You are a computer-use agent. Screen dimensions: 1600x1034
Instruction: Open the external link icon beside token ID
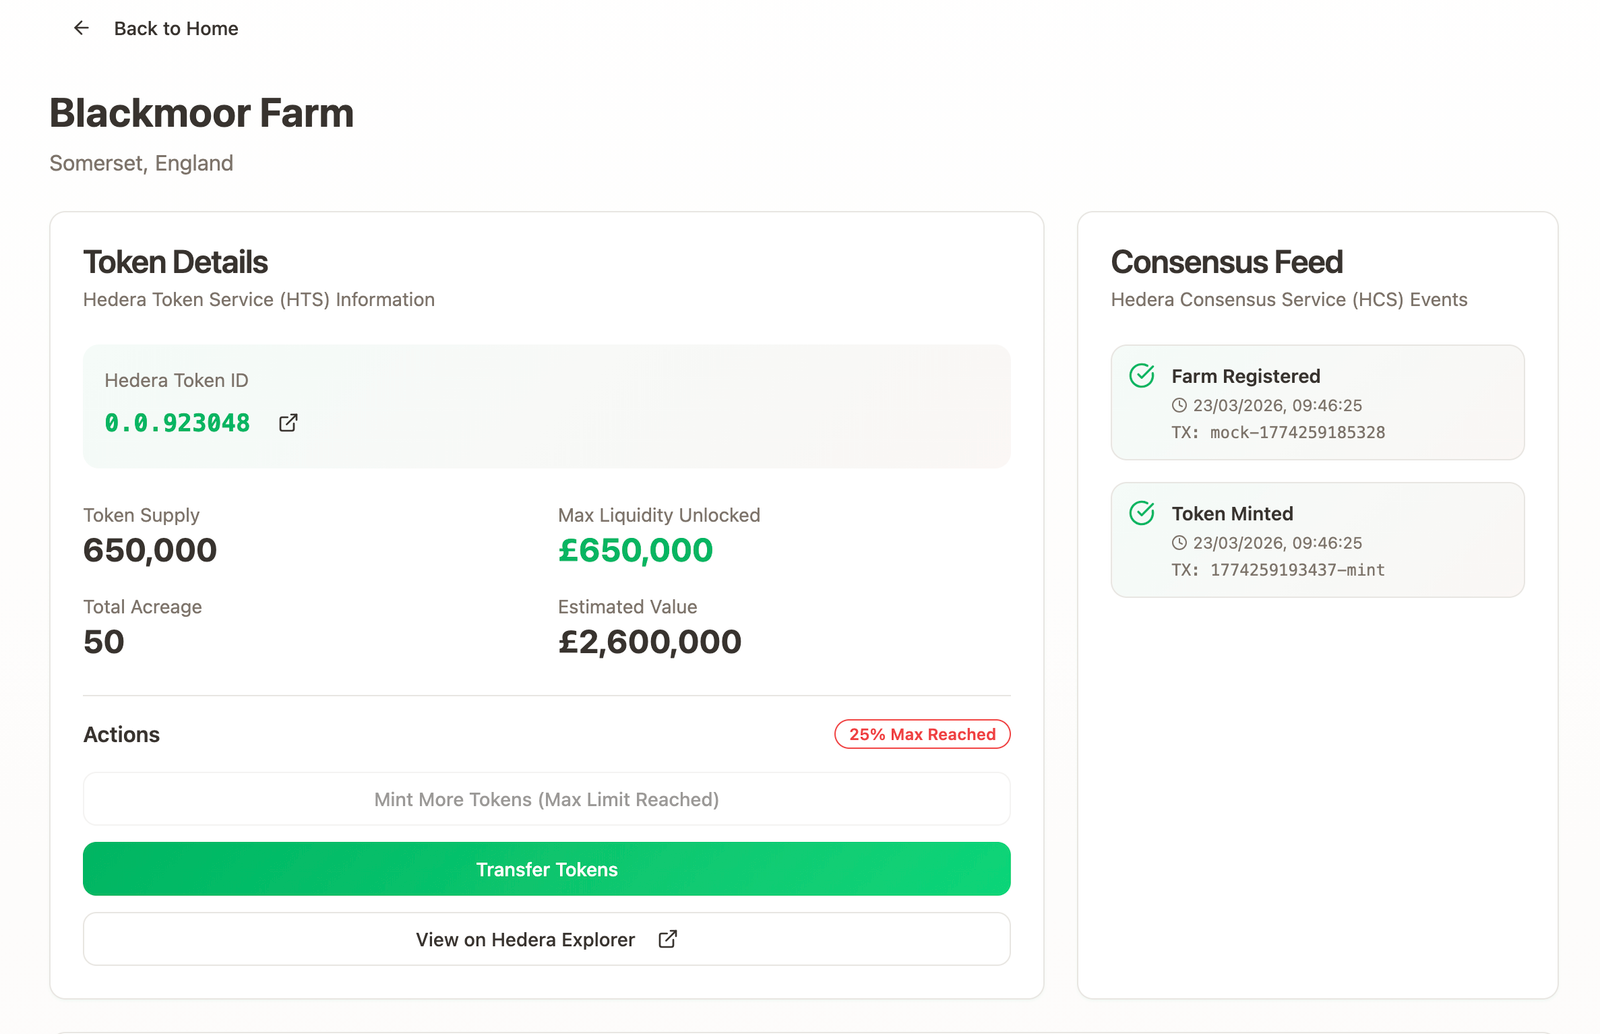pos(288,423)
